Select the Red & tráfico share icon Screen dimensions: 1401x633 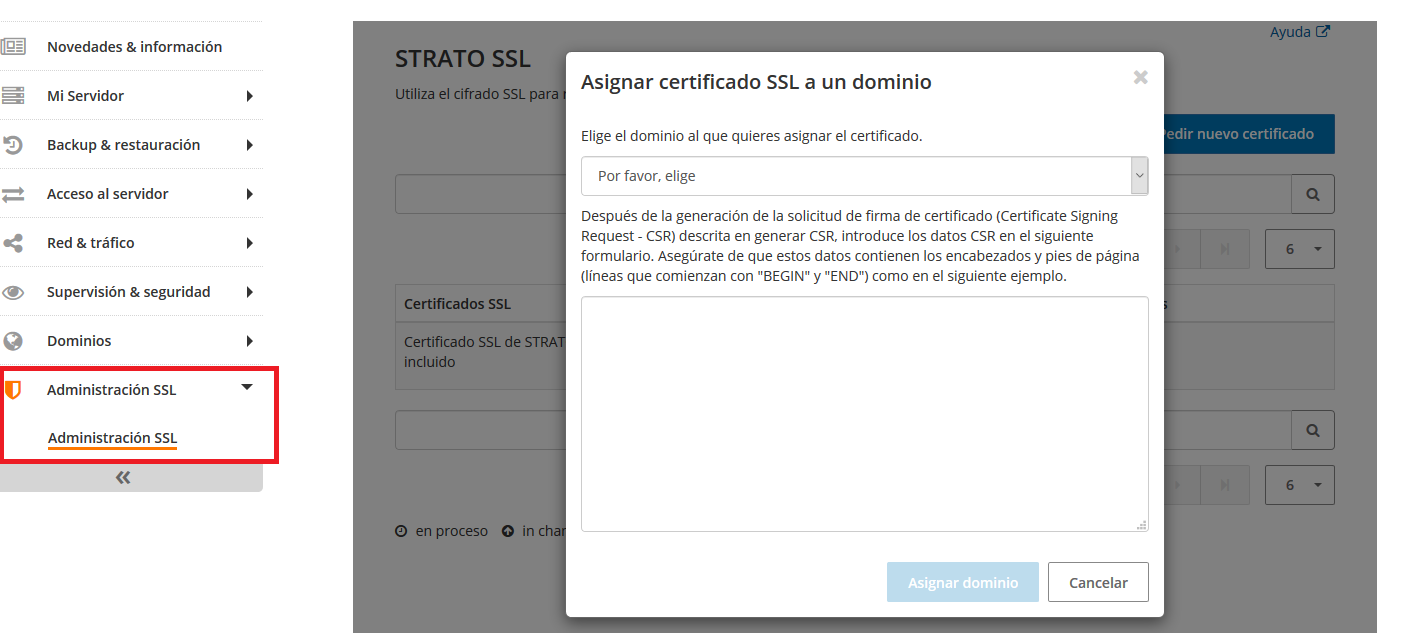click(x=14, y=242)
